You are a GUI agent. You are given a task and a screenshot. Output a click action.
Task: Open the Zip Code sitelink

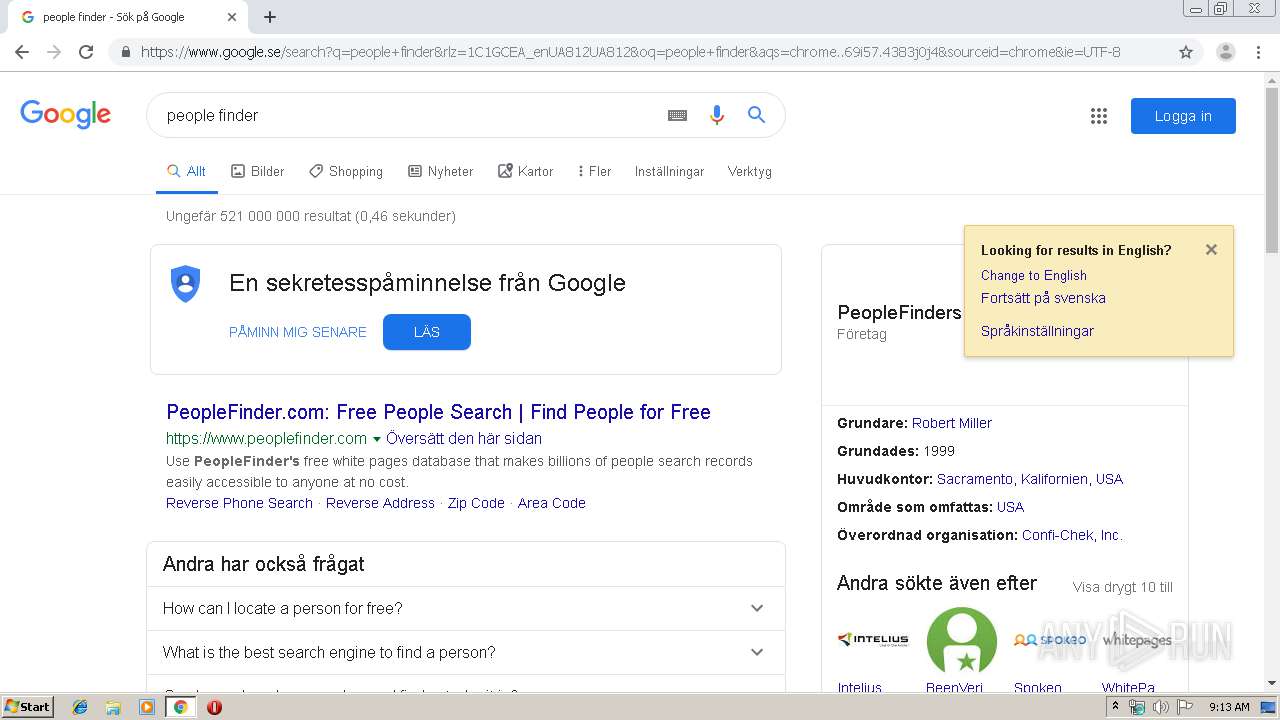476,503
